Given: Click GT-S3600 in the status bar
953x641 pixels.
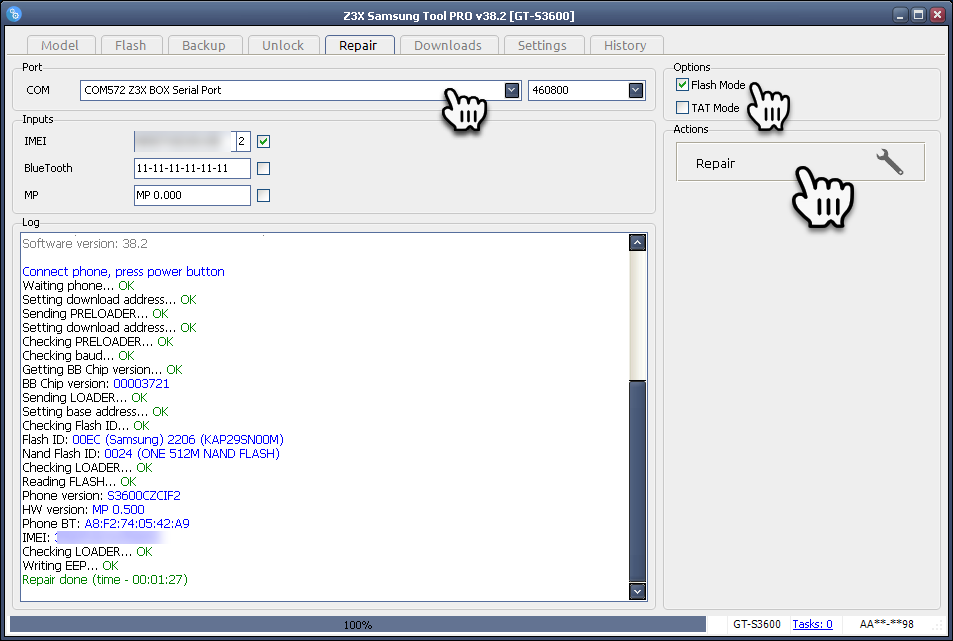Looking at the screenshot, I should (757, 624).
